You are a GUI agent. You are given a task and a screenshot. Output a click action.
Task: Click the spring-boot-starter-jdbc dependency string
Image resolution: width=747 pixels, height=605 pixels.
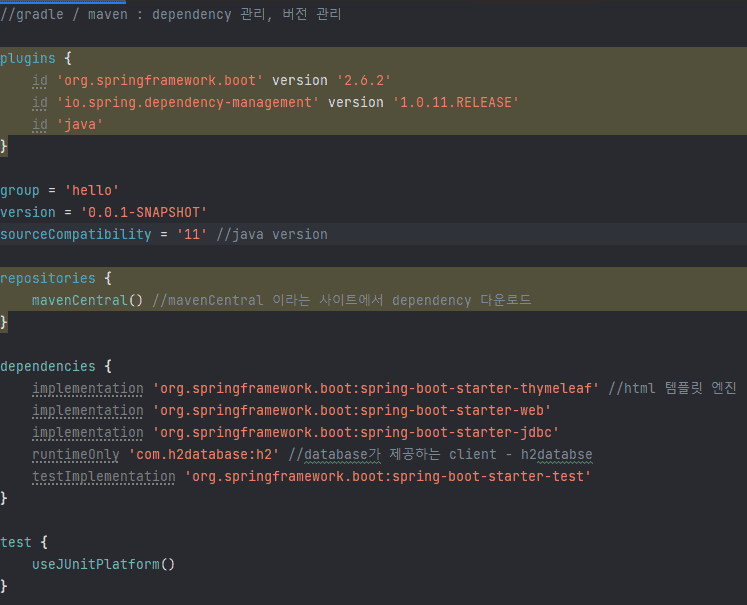pos(356,433)
